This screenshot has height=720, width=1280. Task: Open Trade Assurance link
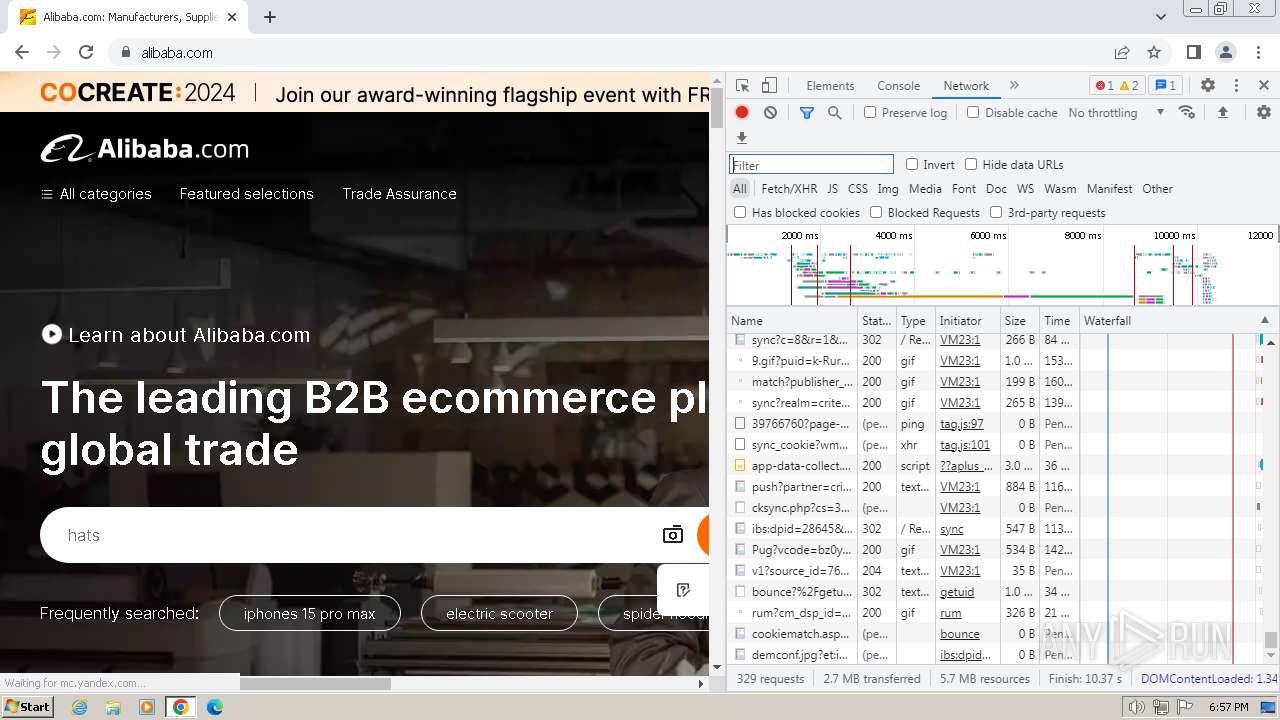399,194
